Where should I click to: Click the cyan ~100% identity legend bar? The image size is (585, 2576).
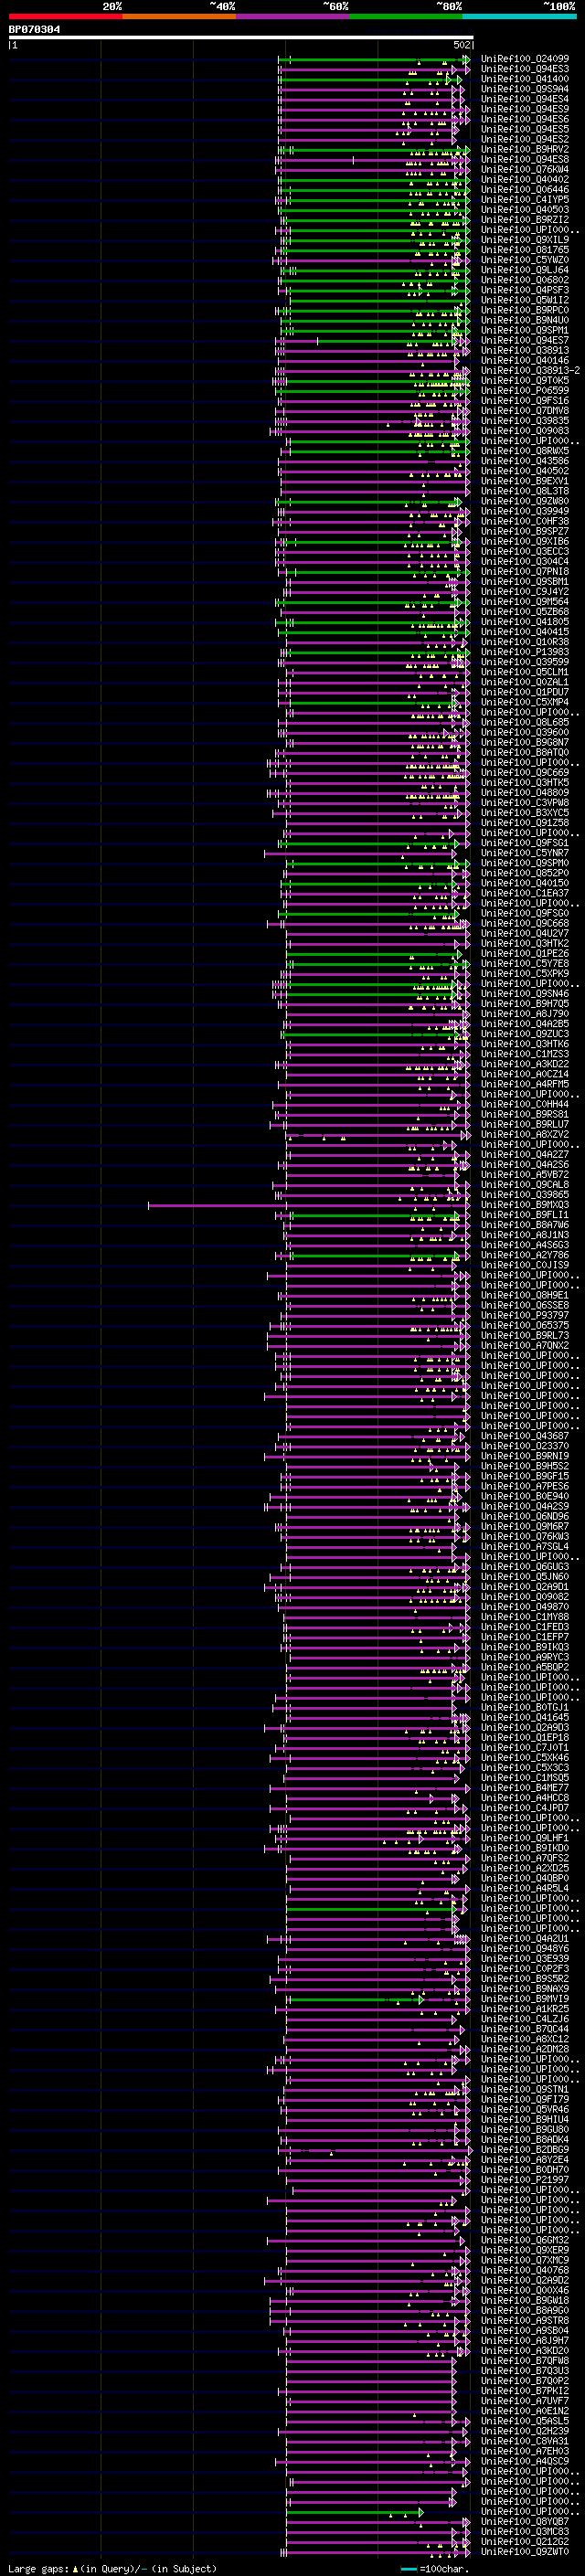click(x=519, y=16)
